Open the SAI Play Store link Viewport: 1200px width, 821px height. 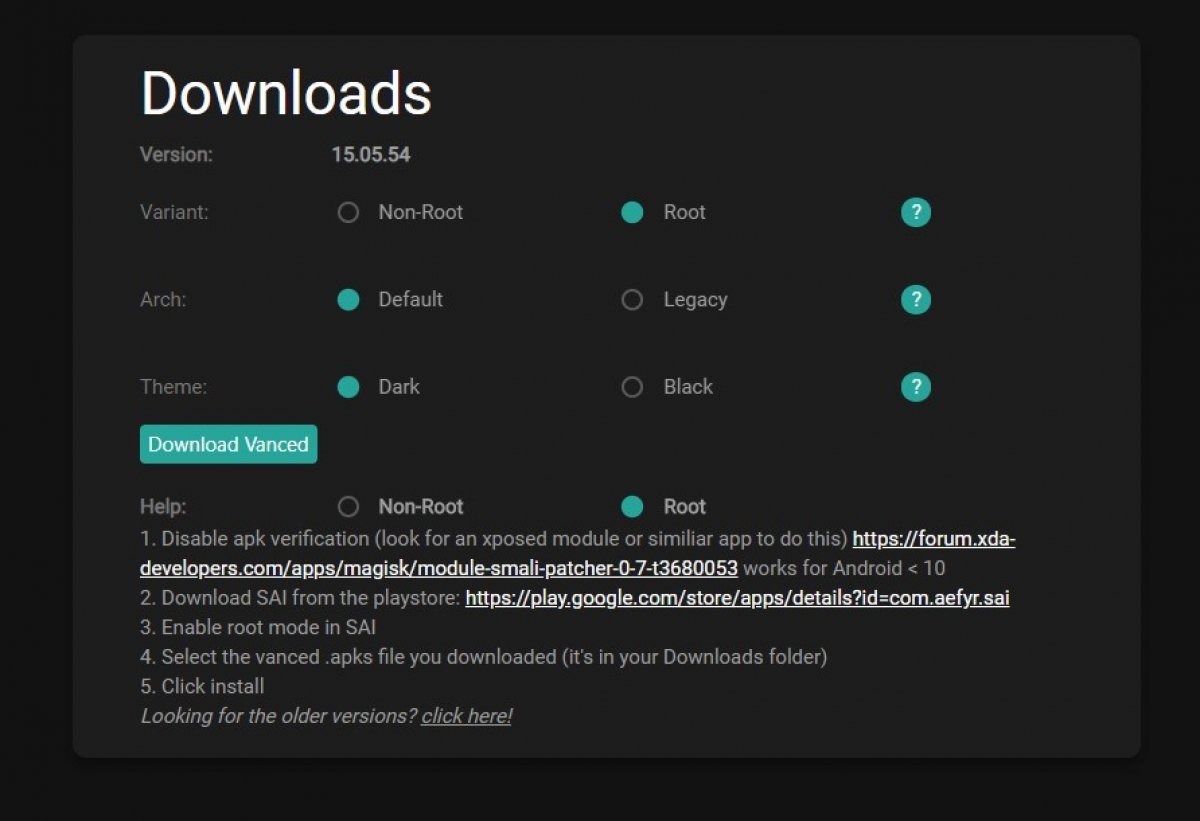click(x=737, y=598)
